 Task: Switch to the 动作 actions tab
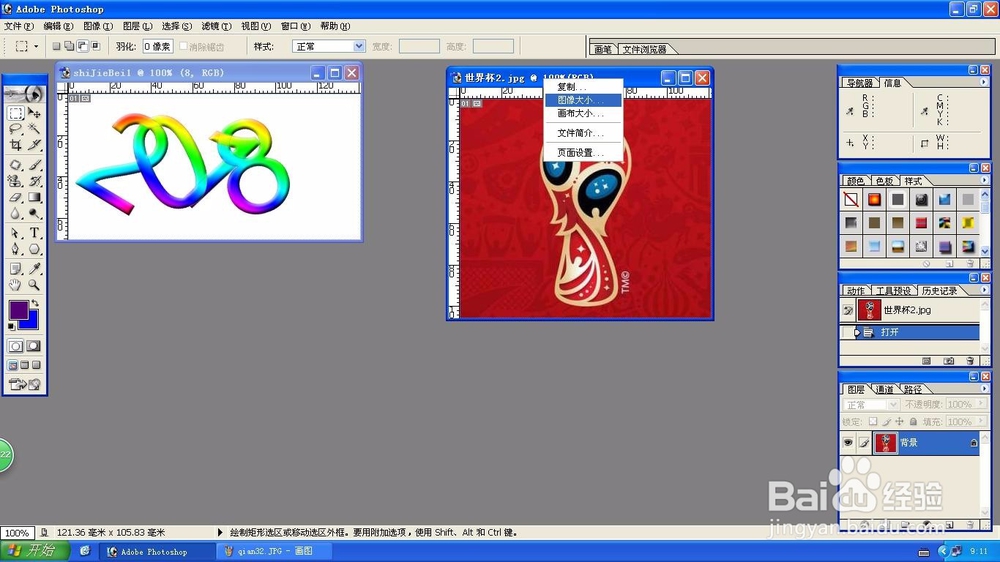click(x=855, y=291)
